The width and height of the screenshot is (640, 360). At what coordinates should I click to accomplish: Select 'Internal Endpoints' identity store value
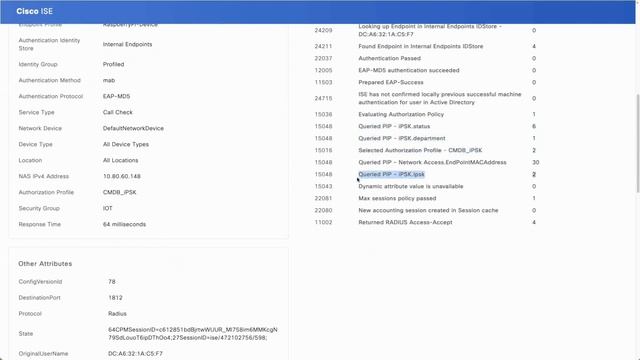click(x=127, y=44)
